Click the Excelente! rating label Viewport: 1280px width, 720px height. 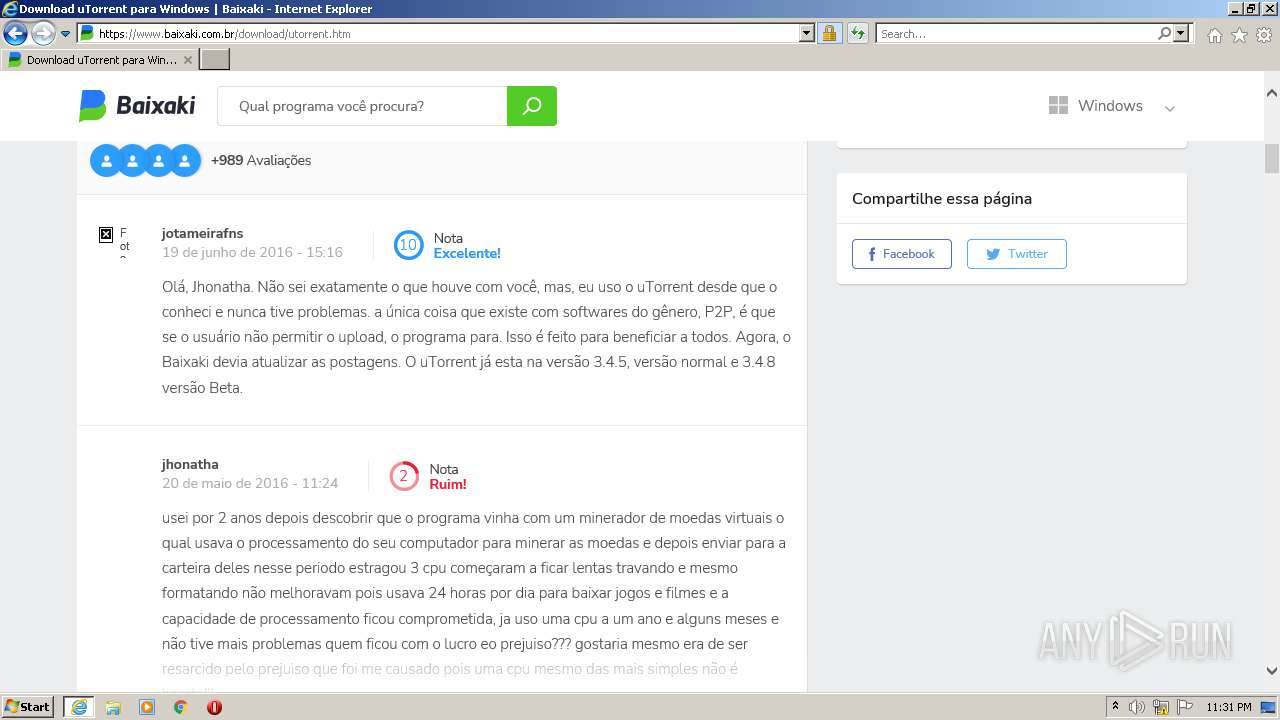(x=467, y=253)
